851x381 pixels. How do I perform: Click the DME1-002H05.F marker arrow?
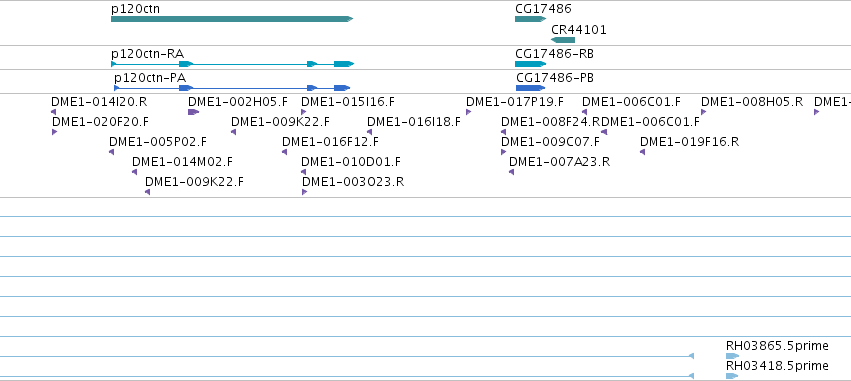(x=194, y=112)
